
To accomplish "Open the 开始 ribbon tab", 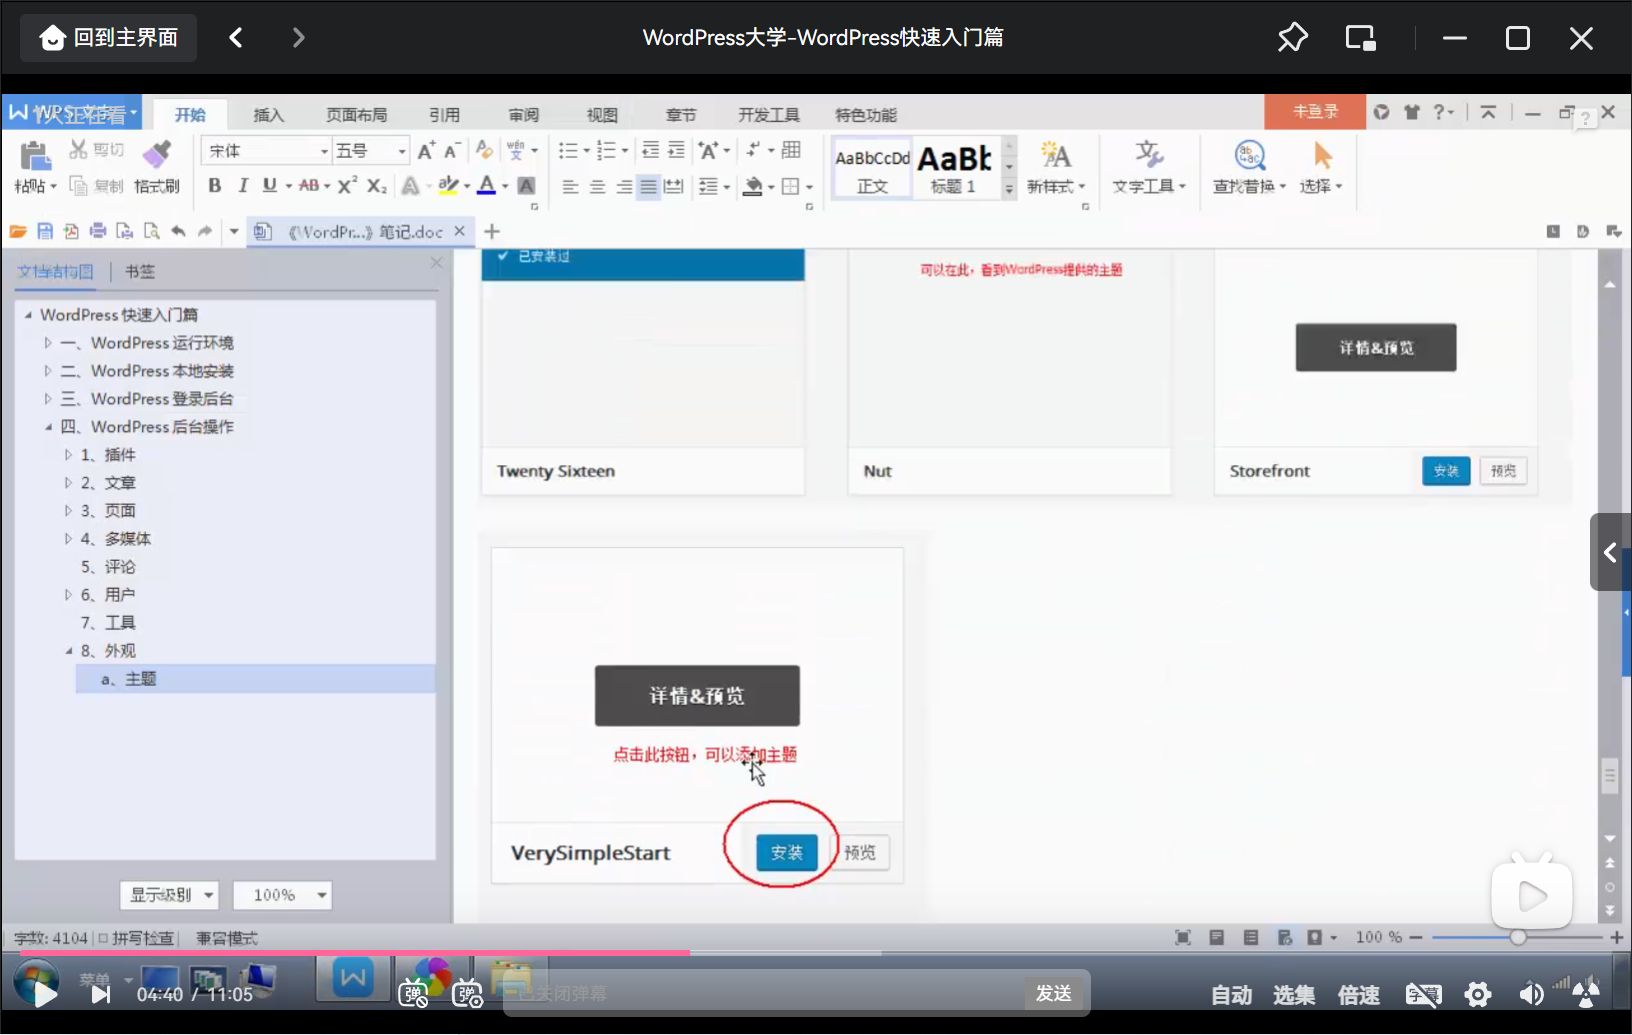I will click(190, 114).
